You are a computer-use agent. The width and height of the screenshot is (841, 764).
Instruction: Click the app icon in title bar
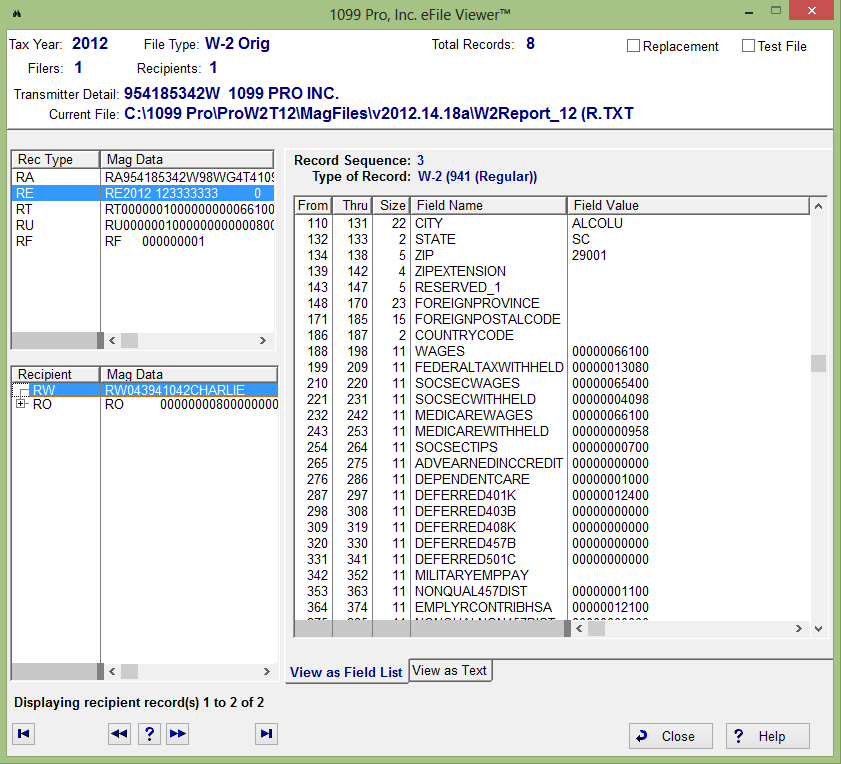tap(17, 15)
